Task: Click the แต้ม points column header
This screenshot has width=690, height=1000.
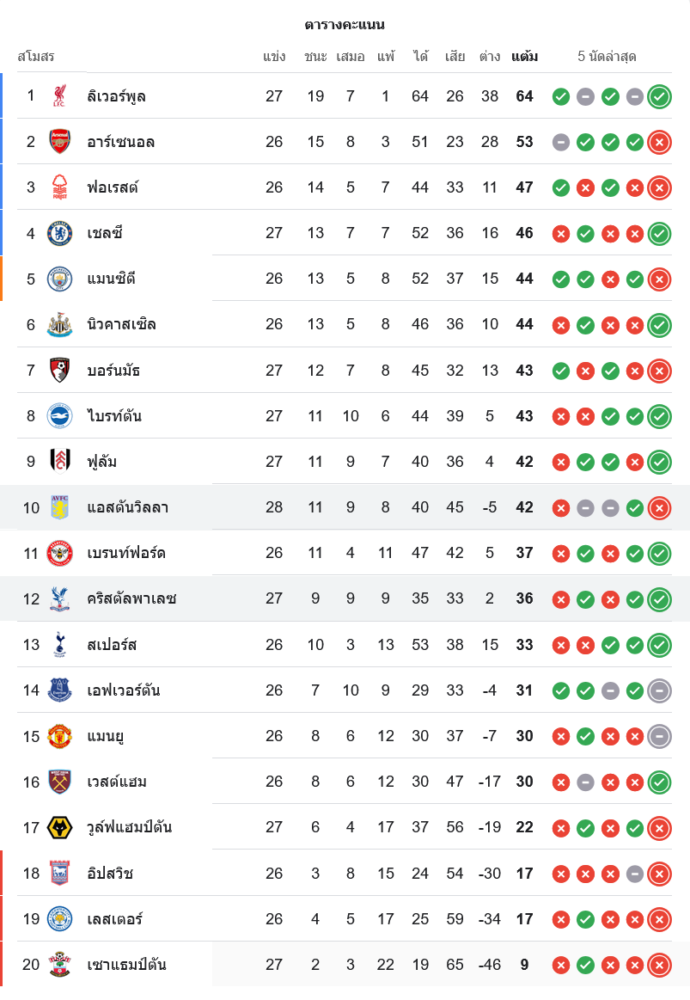Action: (524, 57)
